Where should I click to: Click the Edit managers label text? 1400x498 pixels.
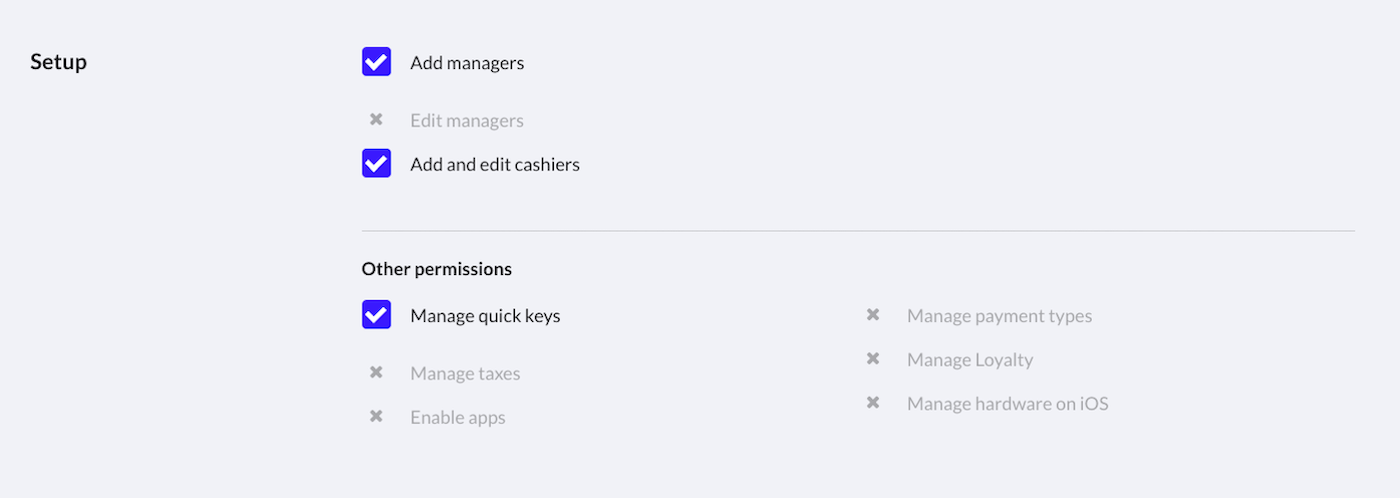pos(467,121)
